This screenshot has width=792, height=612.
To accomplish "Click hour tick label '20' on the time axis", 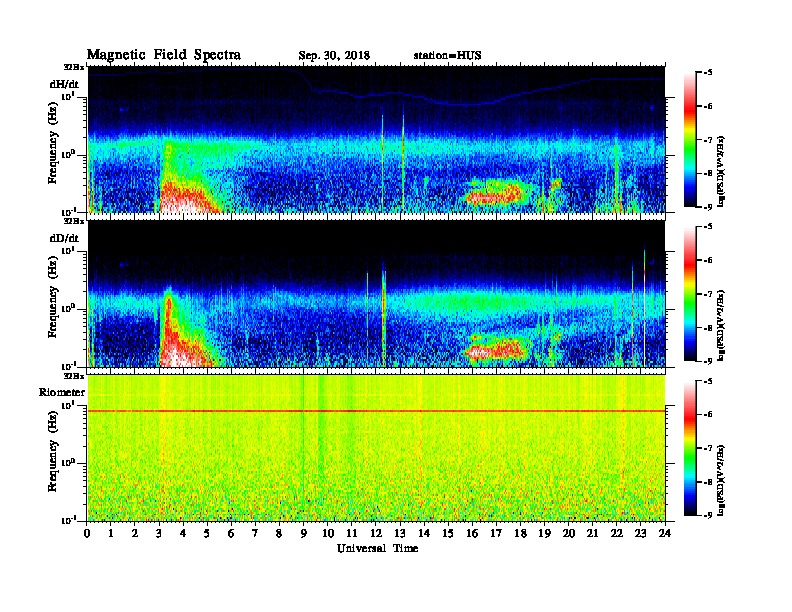I will [568, 534].
